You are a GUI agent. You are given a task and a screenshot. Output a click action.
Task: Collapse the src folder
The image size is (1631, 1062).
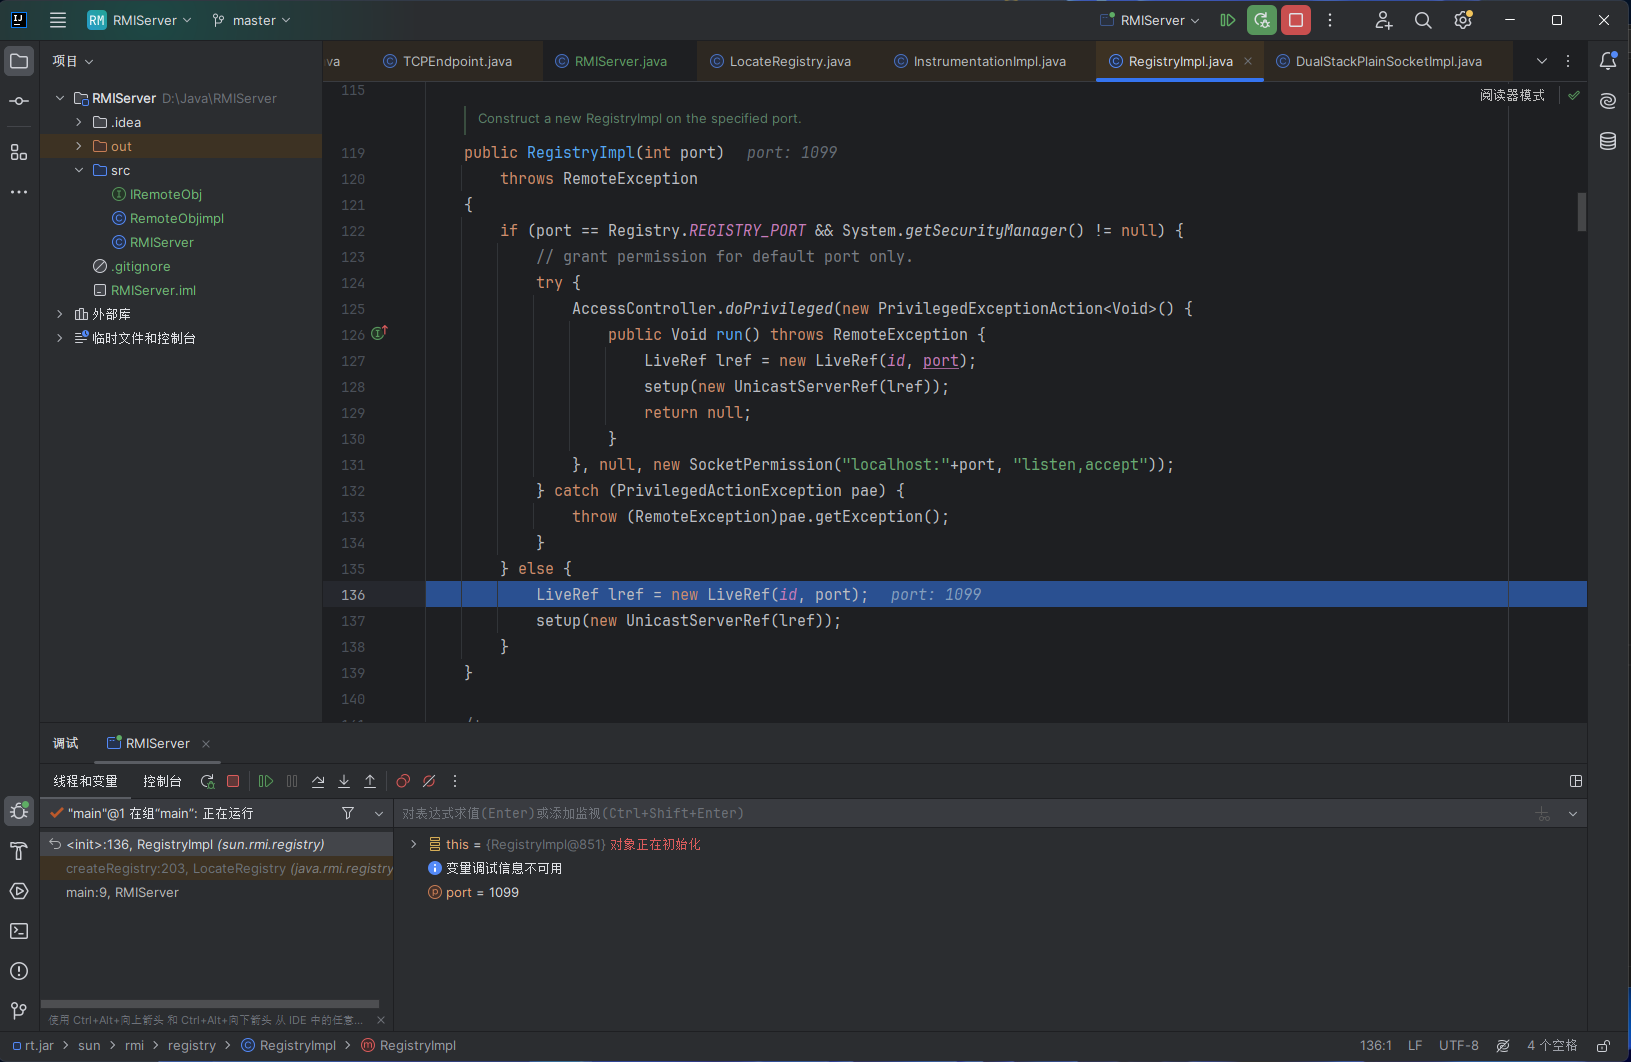pos(79,170)
